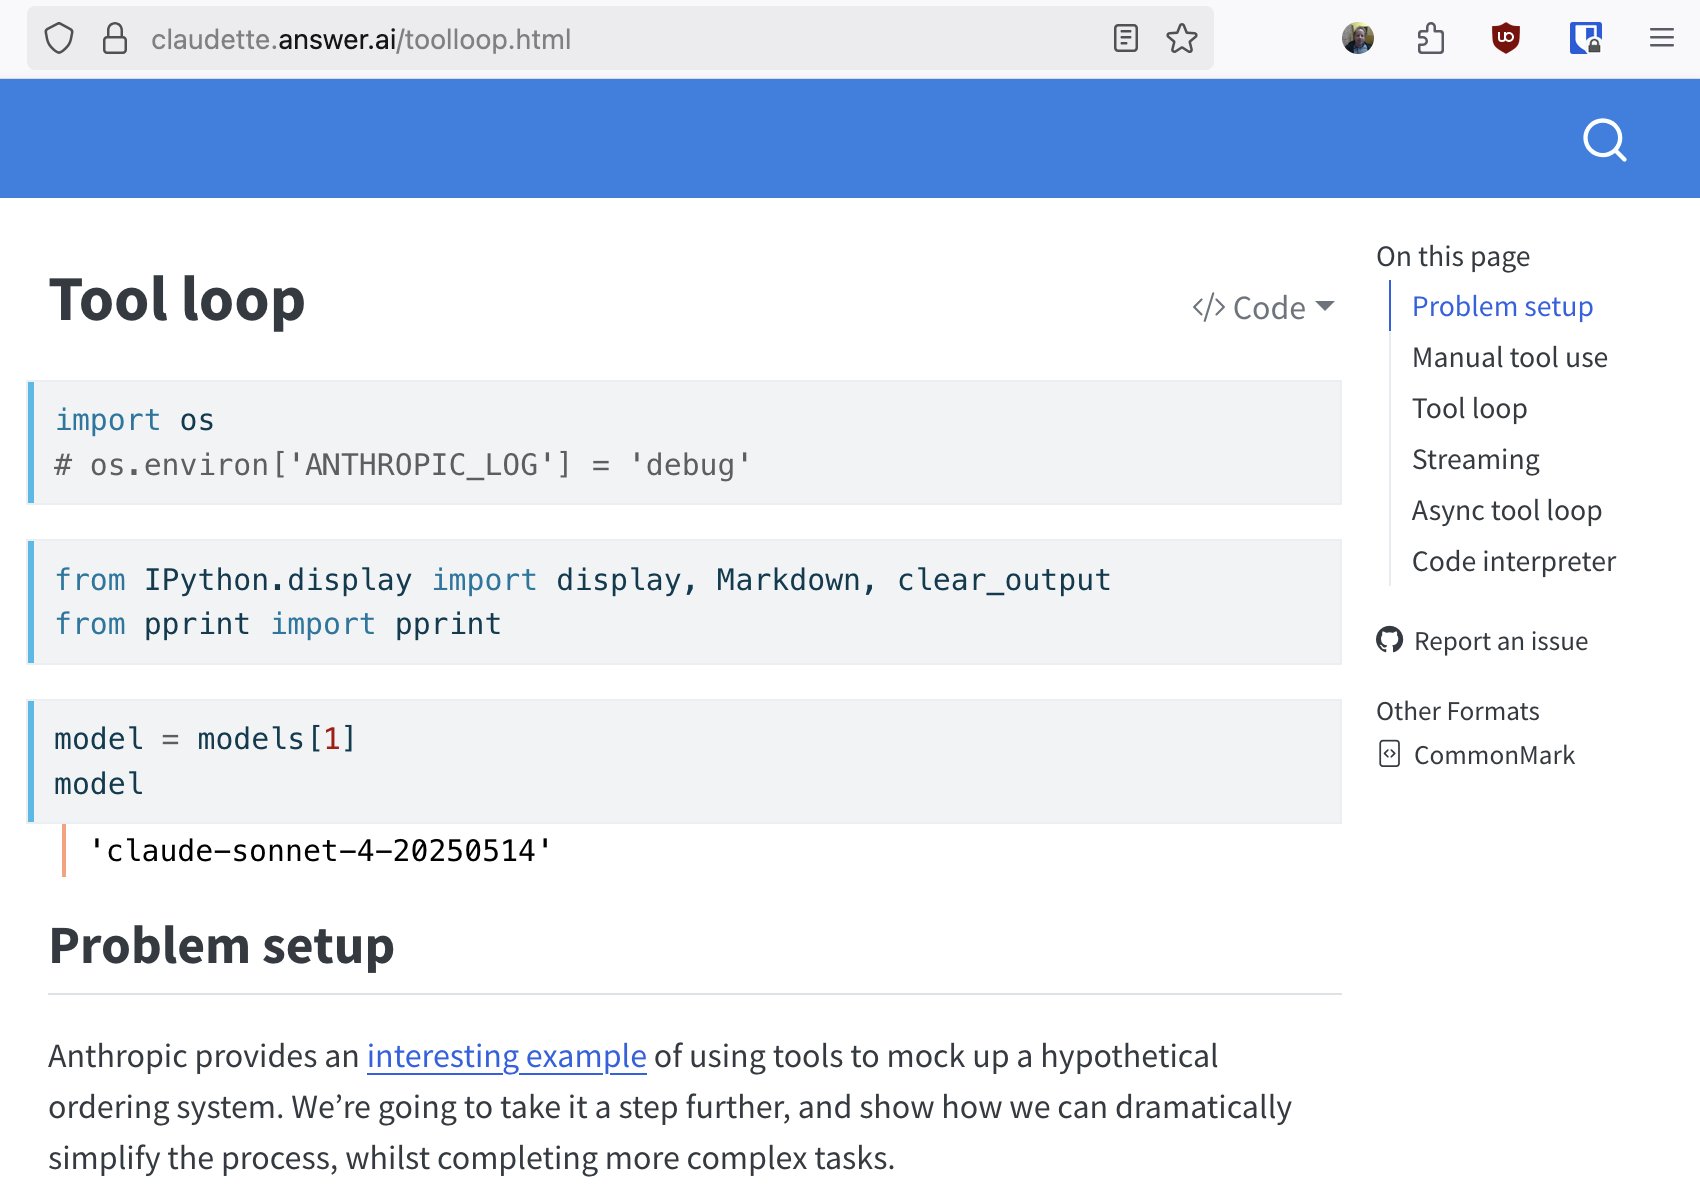The height and width of the screenshot is (1196, 1700).
Task: Click the 'On this page' sidebar heading
Action: [x=1453, y=256]
